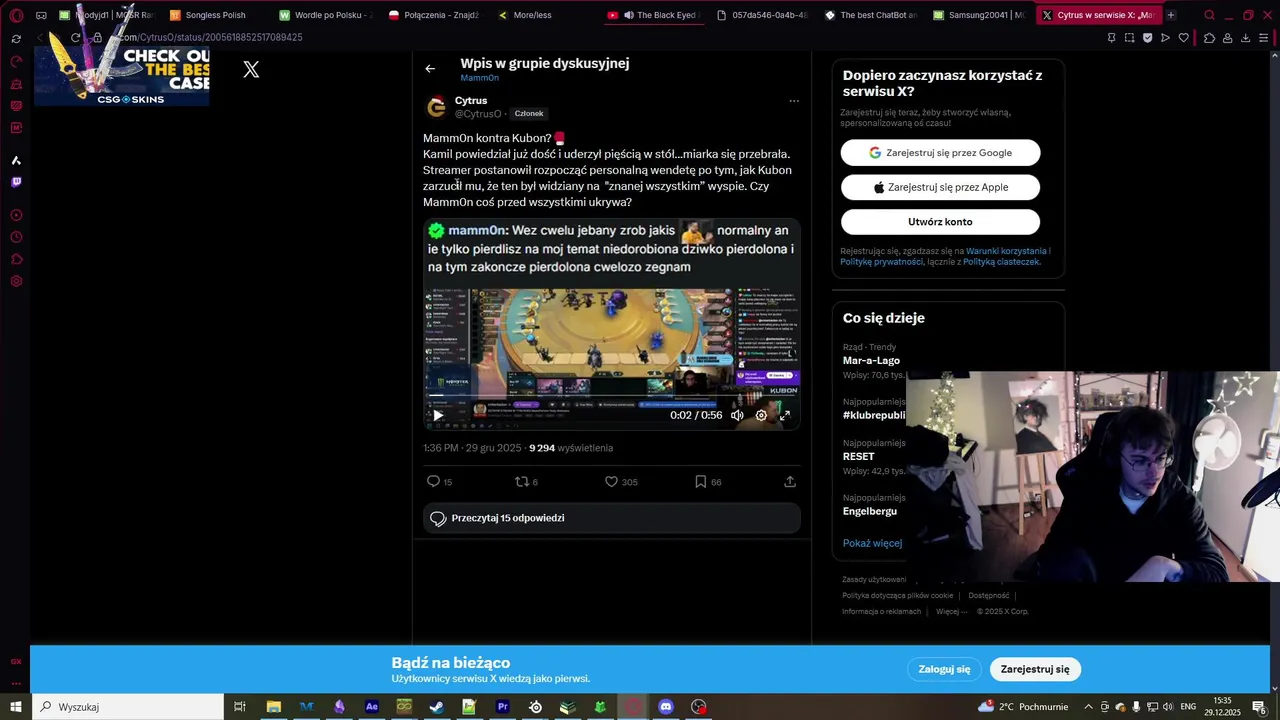Open the MammOn group link
Viewport: 1280px width, 720px height.
coord(480,78)
